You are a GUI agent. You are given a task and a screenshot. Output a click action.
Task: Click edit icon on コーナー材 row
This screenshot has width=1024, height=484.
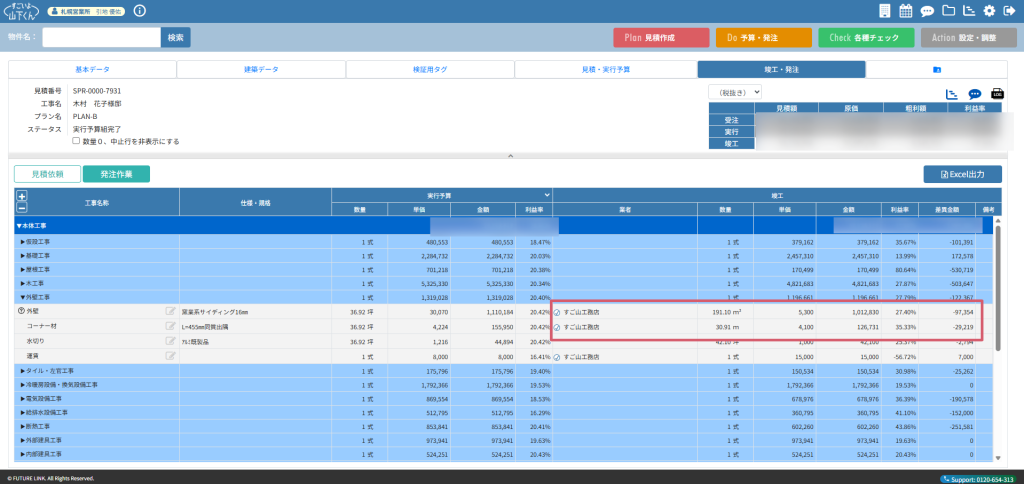(171, 327)
